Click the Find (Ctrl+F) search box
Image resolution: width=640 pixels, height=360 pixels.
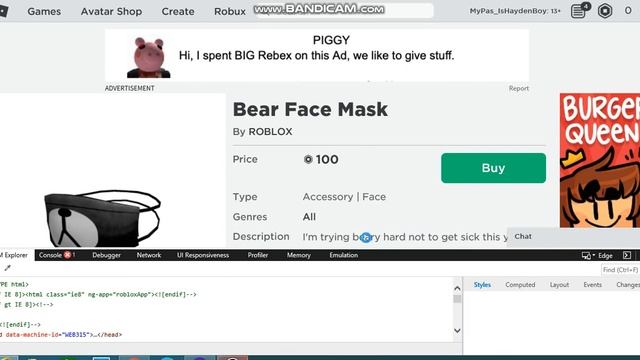pos(620,270)
